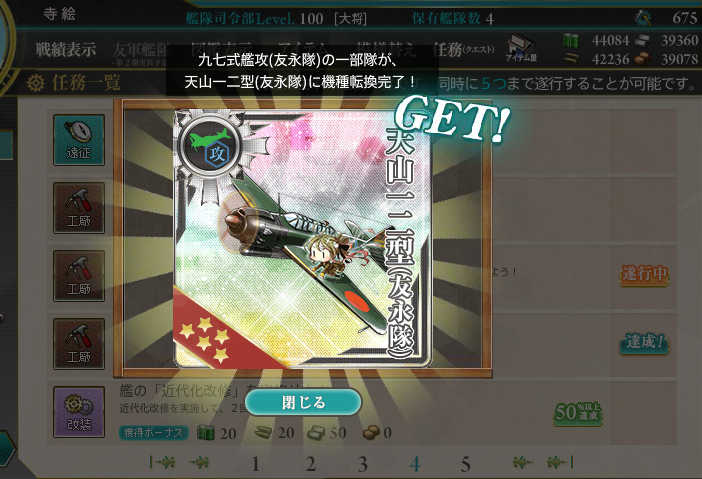This screenshot has height=479, width=702.
Task: Go to quest page 5
Action: click(466, 464)
